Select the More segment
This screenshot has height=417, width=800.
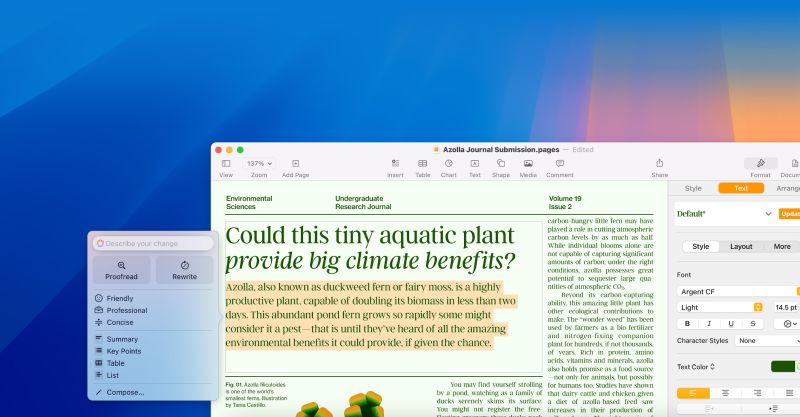click(782, 247)
